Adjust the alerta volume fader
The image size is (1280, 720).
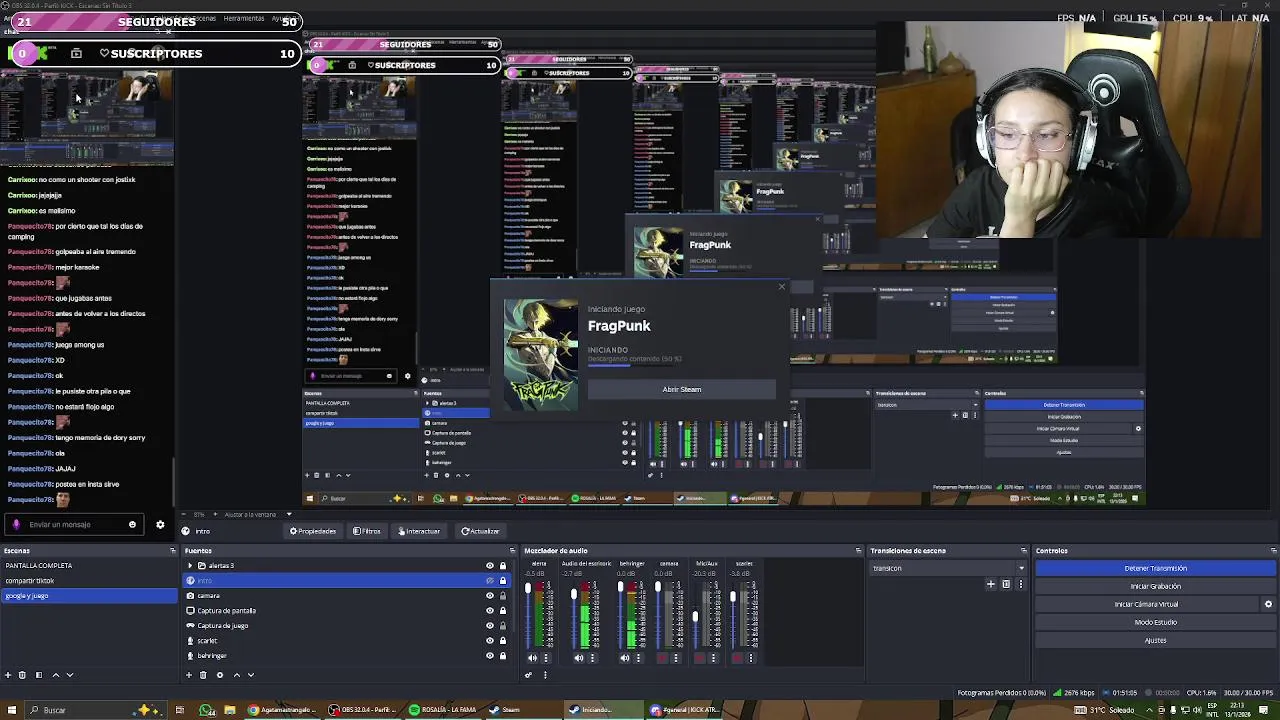click(x=528, y=589)
